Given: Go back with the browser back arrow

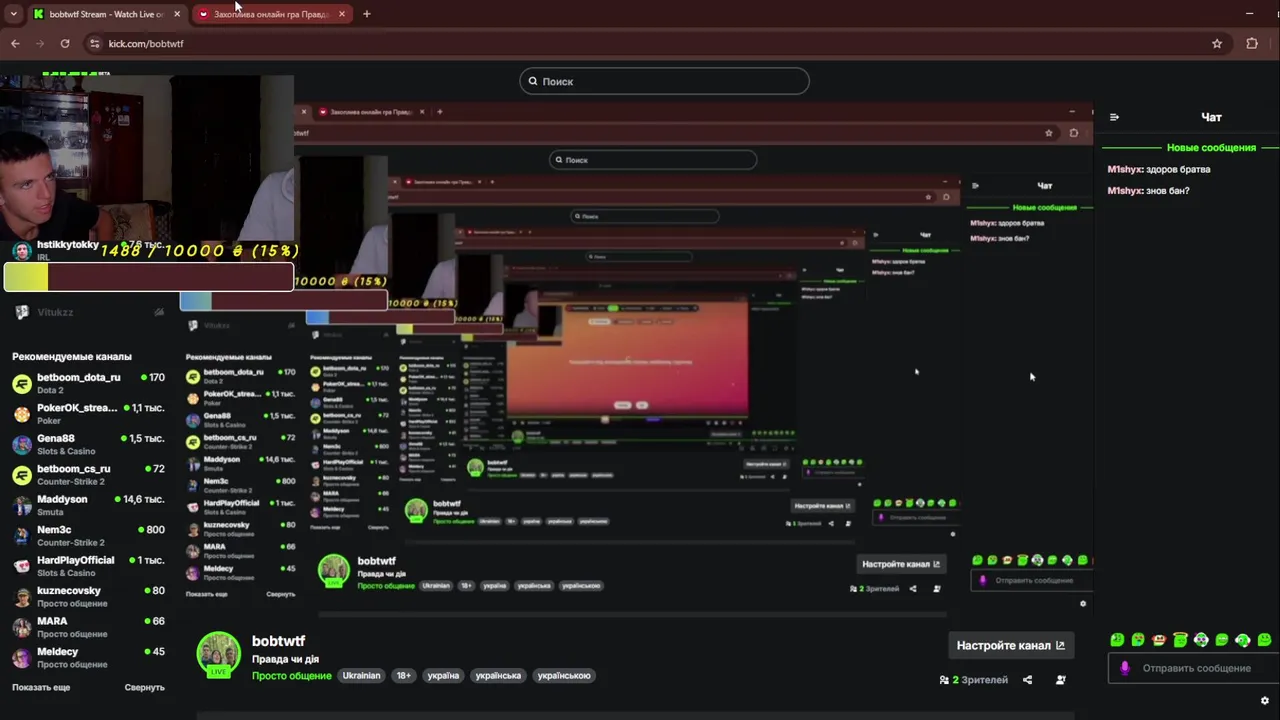Looking at the screenshot, I should [x=15, y=44].
